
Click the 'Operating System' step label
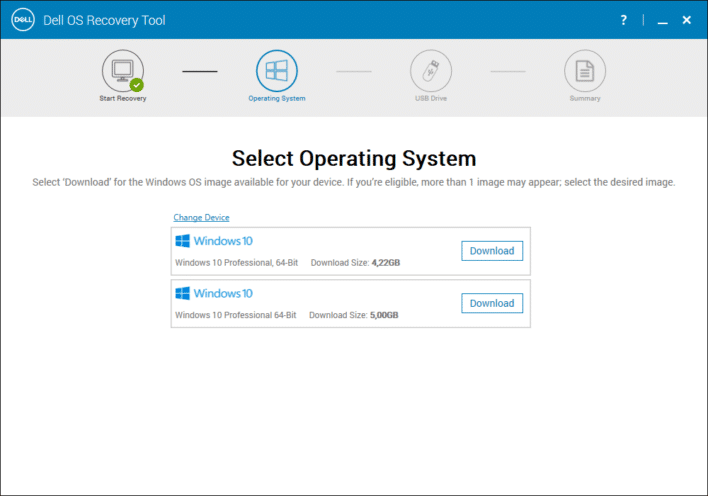277,98
